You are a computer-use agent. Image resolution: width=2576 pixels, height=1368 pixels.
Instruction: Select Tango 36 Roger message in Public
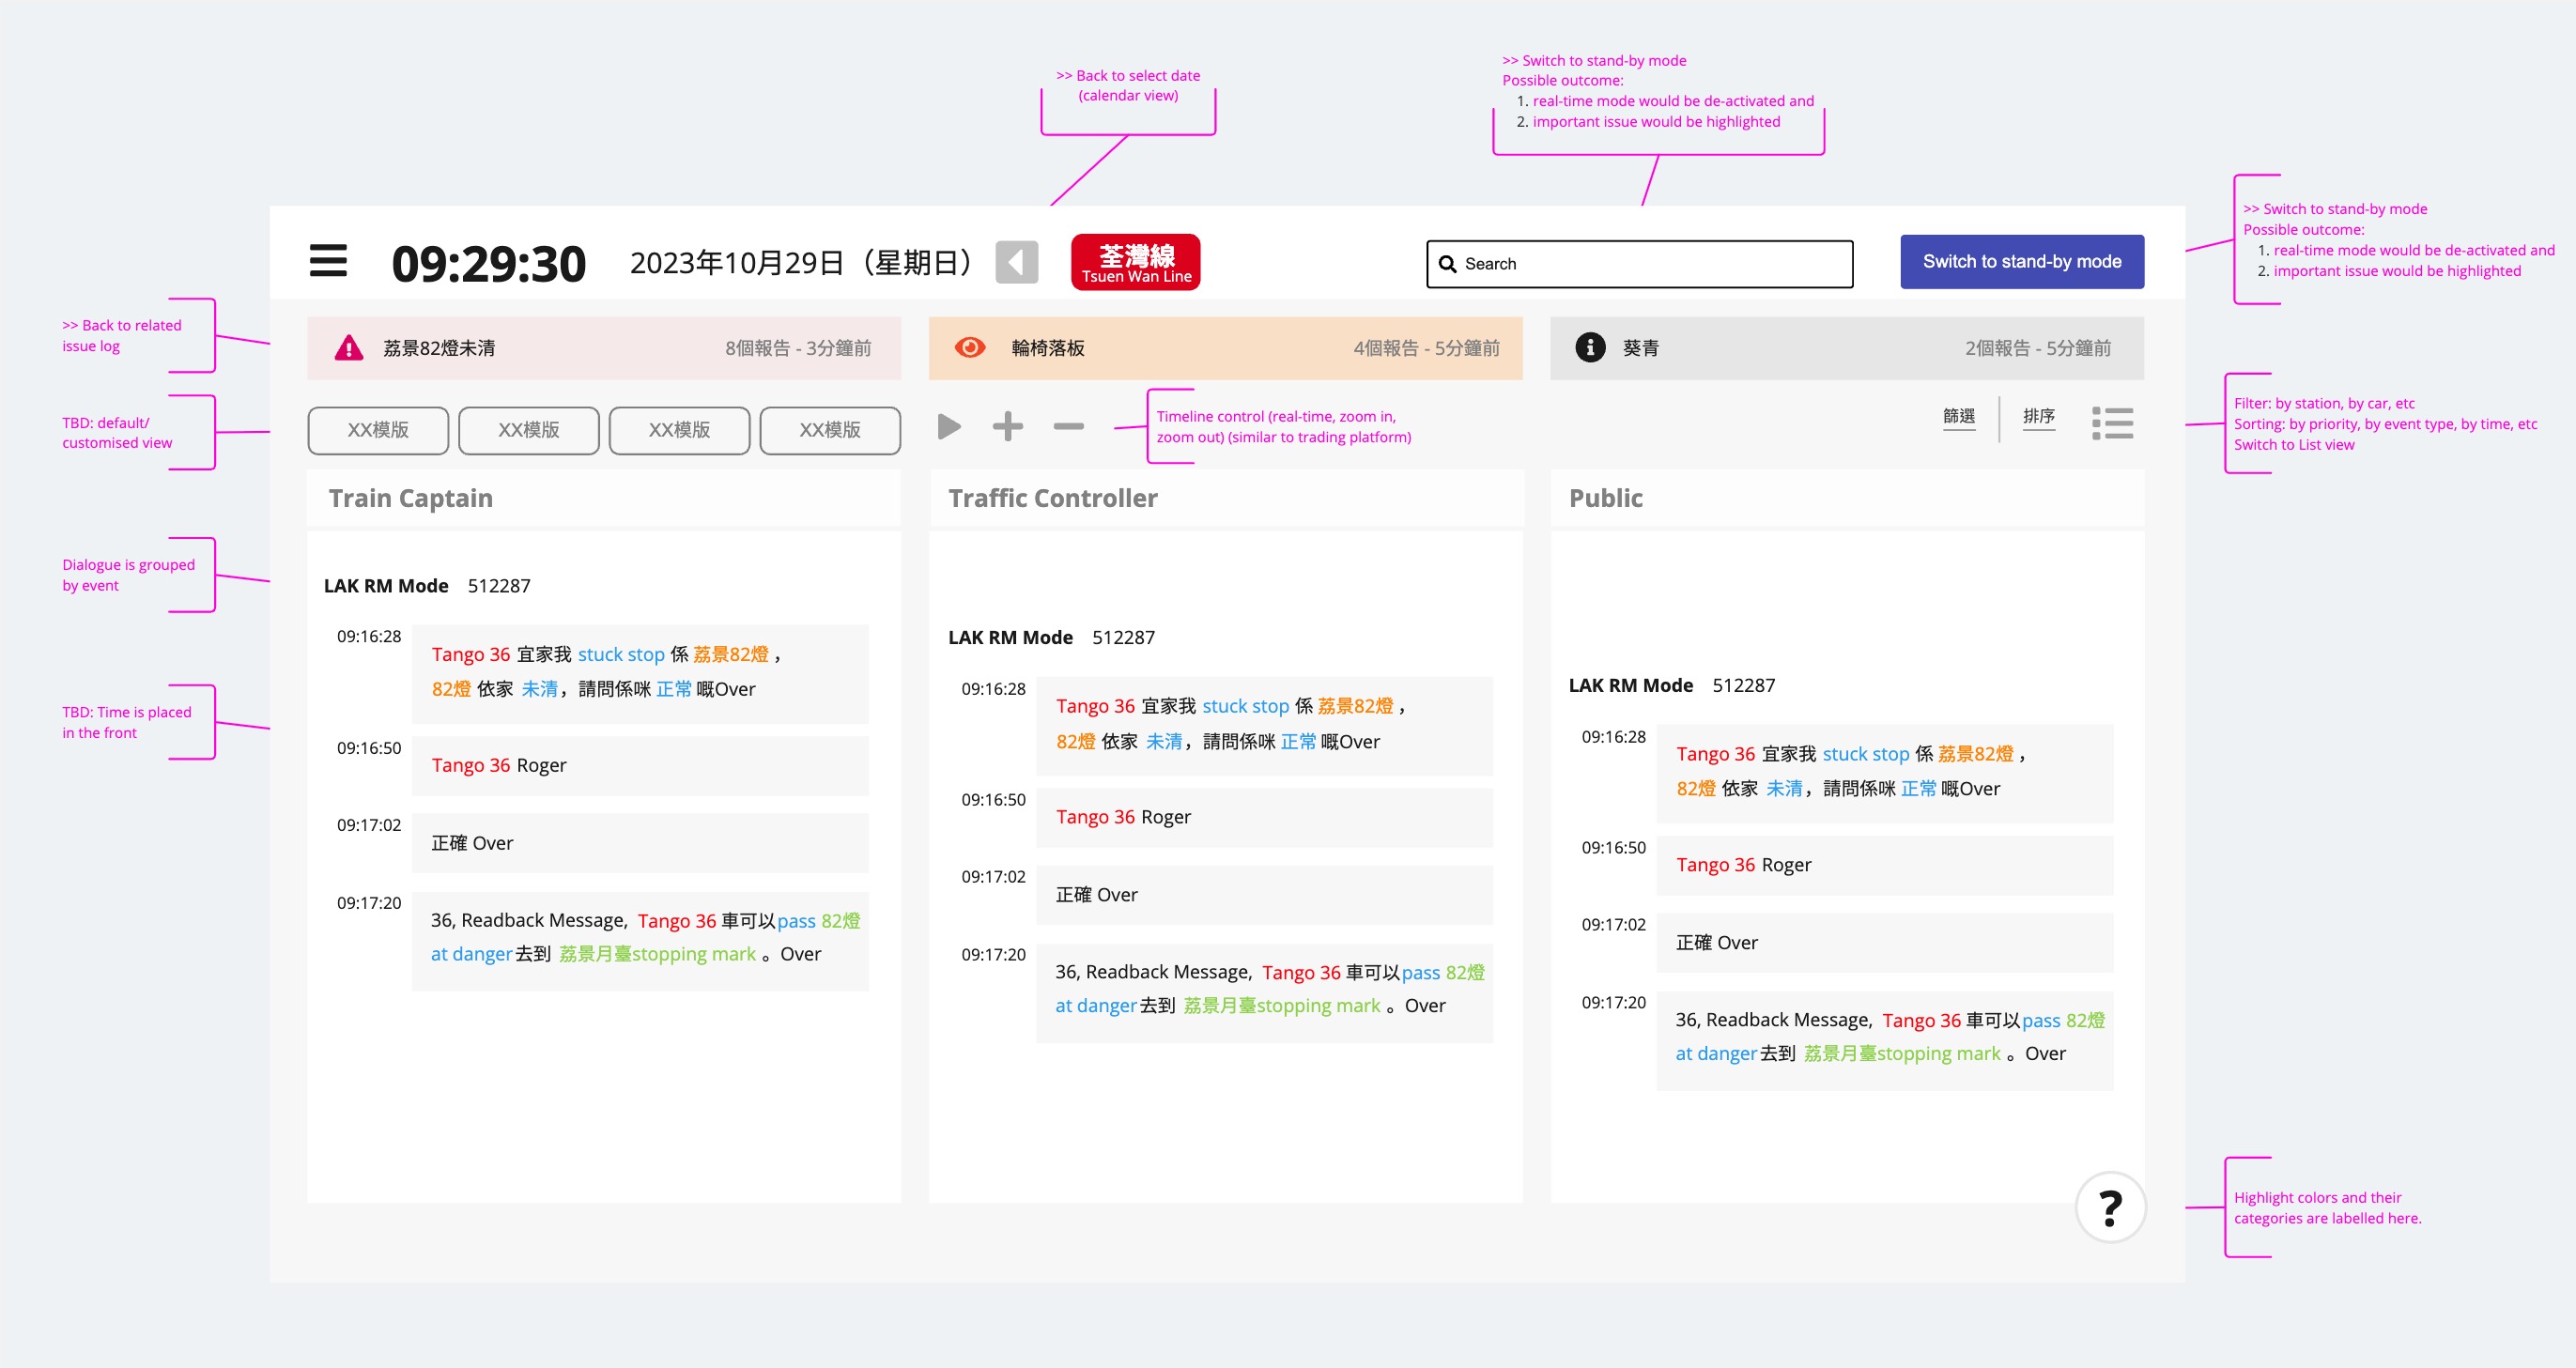[x=1885, y=866]
